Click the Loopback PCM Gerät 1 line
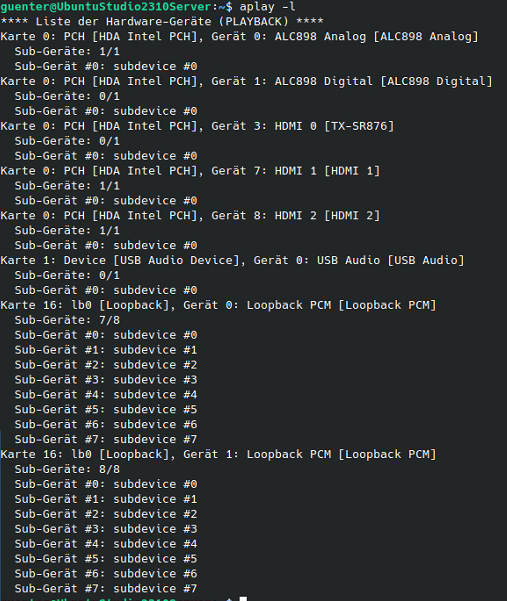Image resolution: width=507 pixels, height=601 pixels. click(218, 454)
